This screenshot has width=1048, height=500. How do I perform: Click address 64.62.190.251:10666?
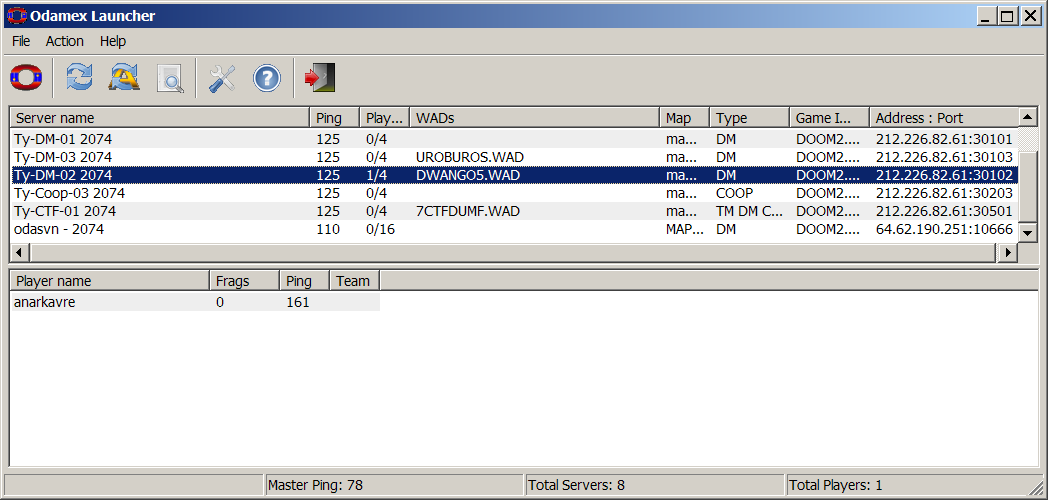(x=946, y=229)
